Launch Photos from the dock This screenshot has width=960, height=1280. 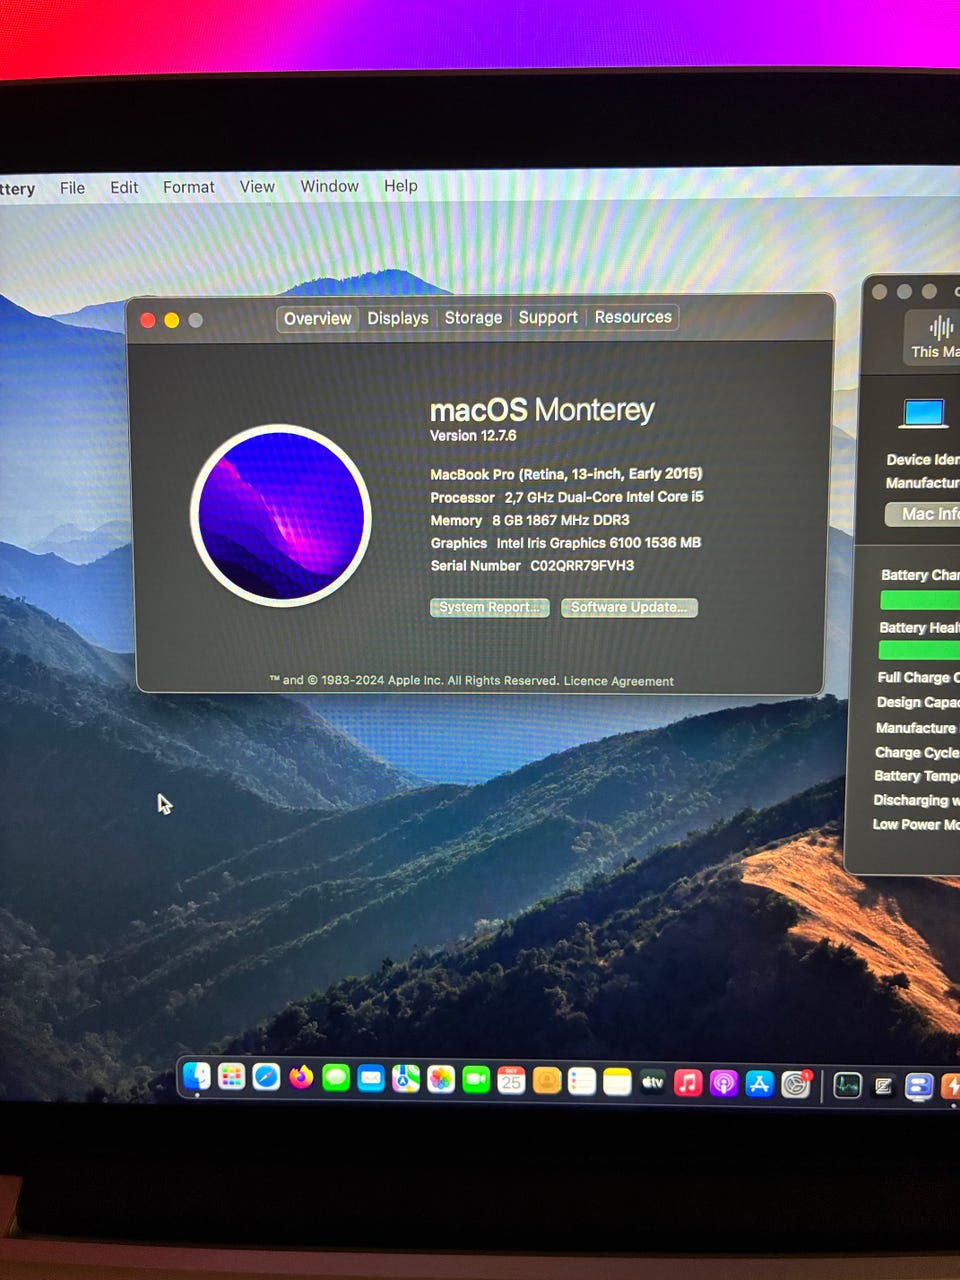coord(441,1080)
